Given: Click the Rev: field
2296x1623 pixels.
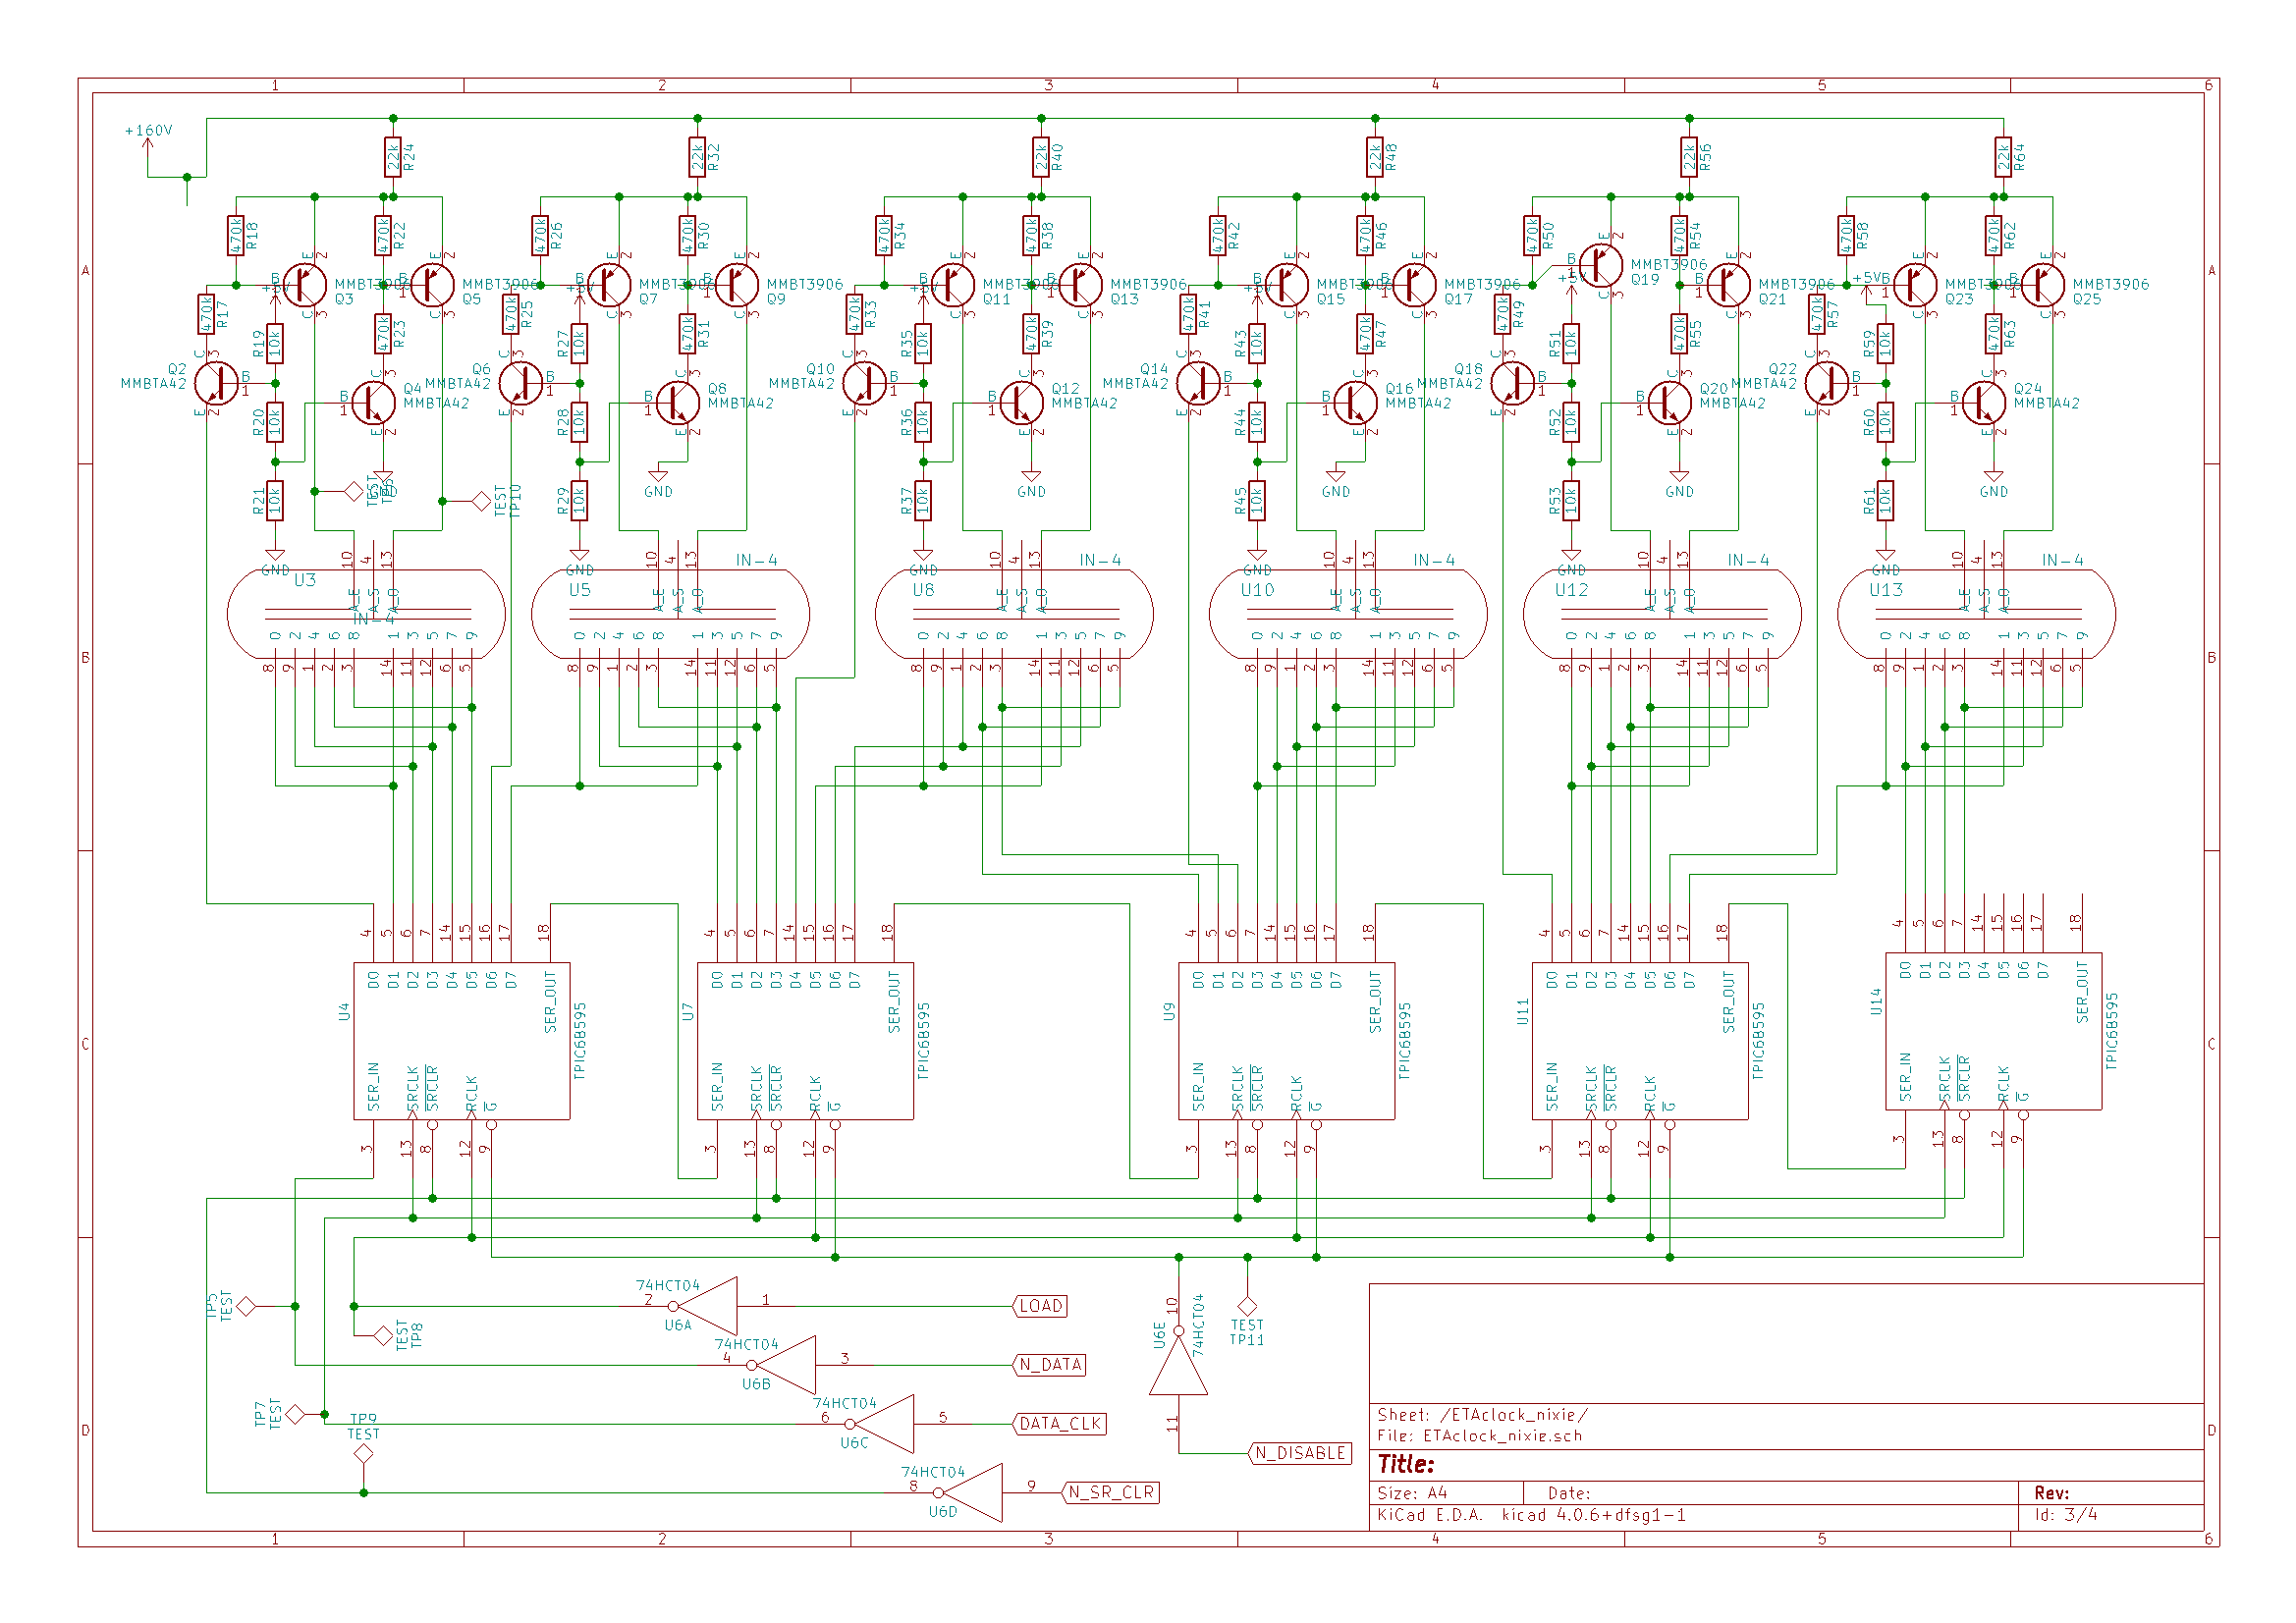Looking at the screenshot, I should point(2051,1493).
